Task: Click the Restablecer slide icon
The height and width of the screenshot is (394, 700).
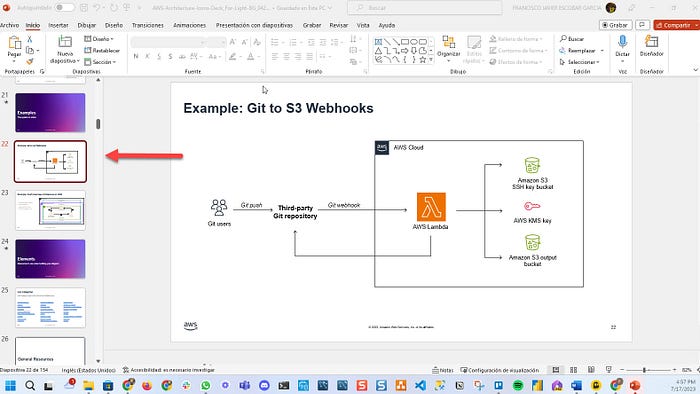Action: coord(88,50)
